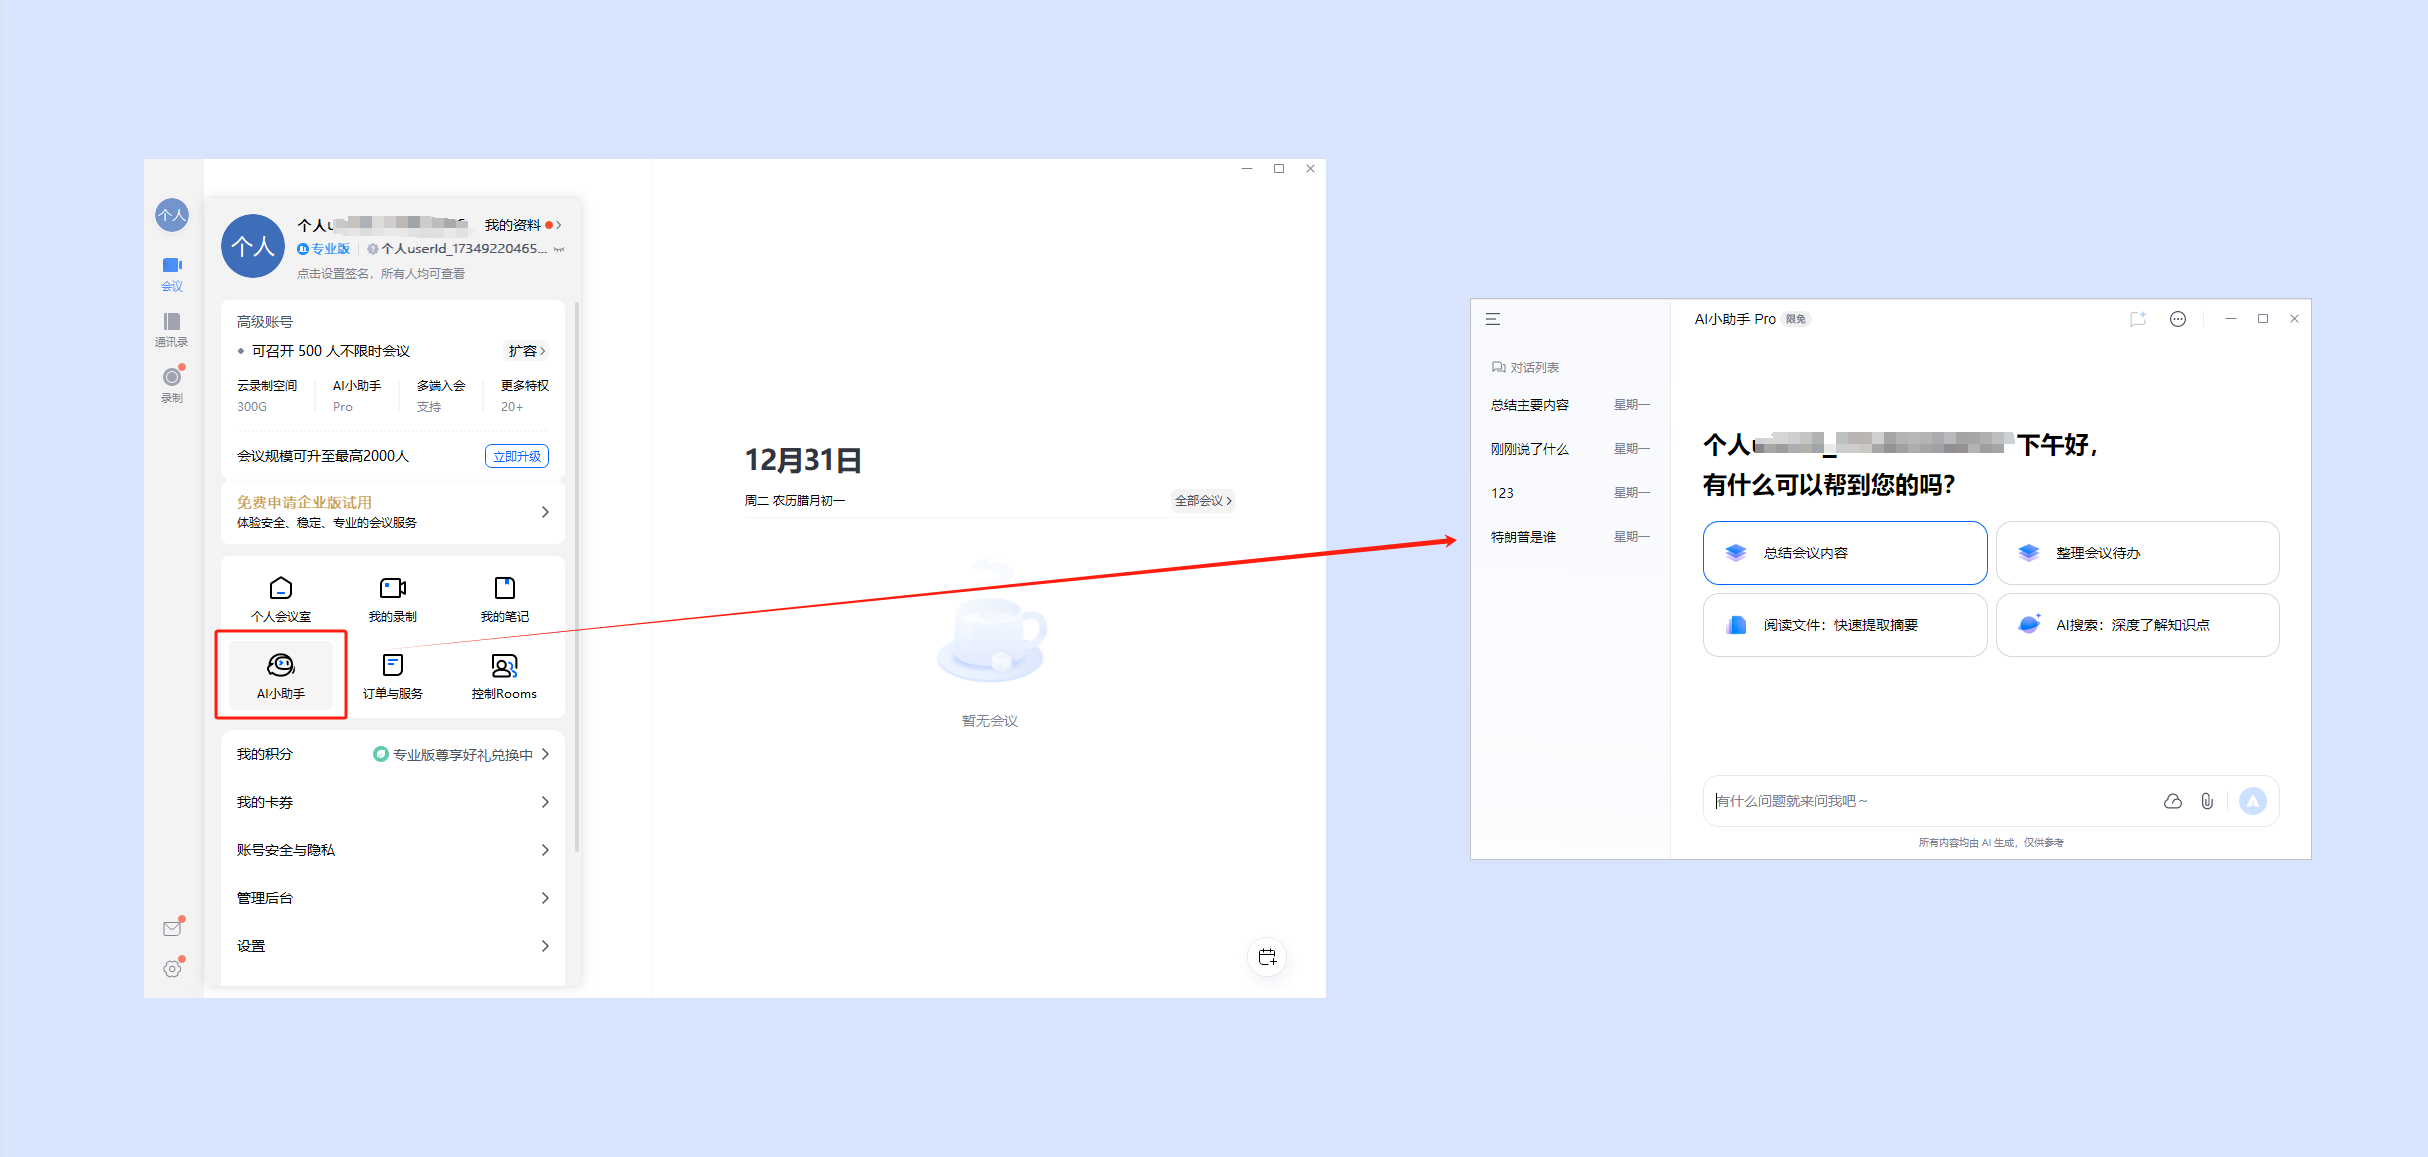Open 全部会议 all meetings dropdown
The width and height of the screenshot is (2428, 1157).
coord(1203,500)
